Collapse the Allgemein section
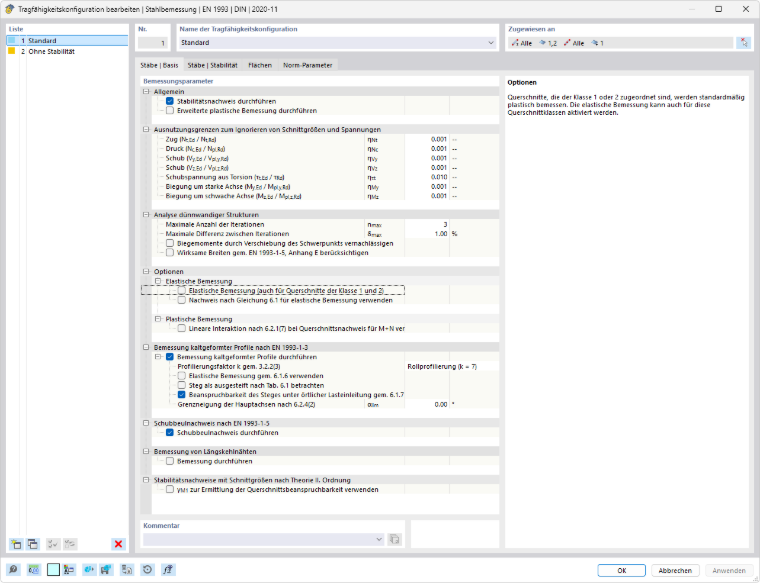The width and height of the screenshot is (760, 583). coord(146,92)
